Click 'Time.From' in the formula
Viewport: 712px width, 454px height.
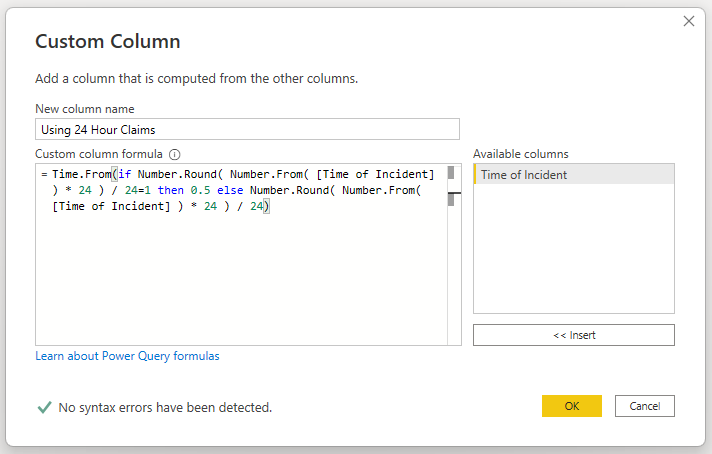point(82,174)
